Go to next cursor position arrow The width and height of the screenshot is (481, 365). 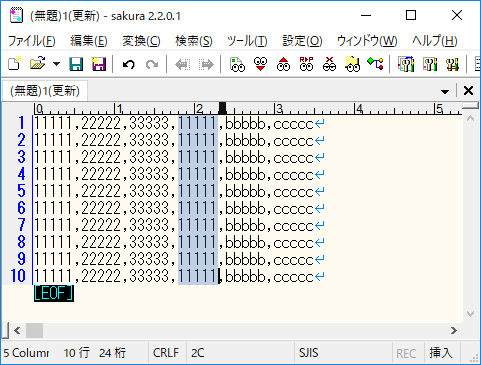click(x=206, y=64)
